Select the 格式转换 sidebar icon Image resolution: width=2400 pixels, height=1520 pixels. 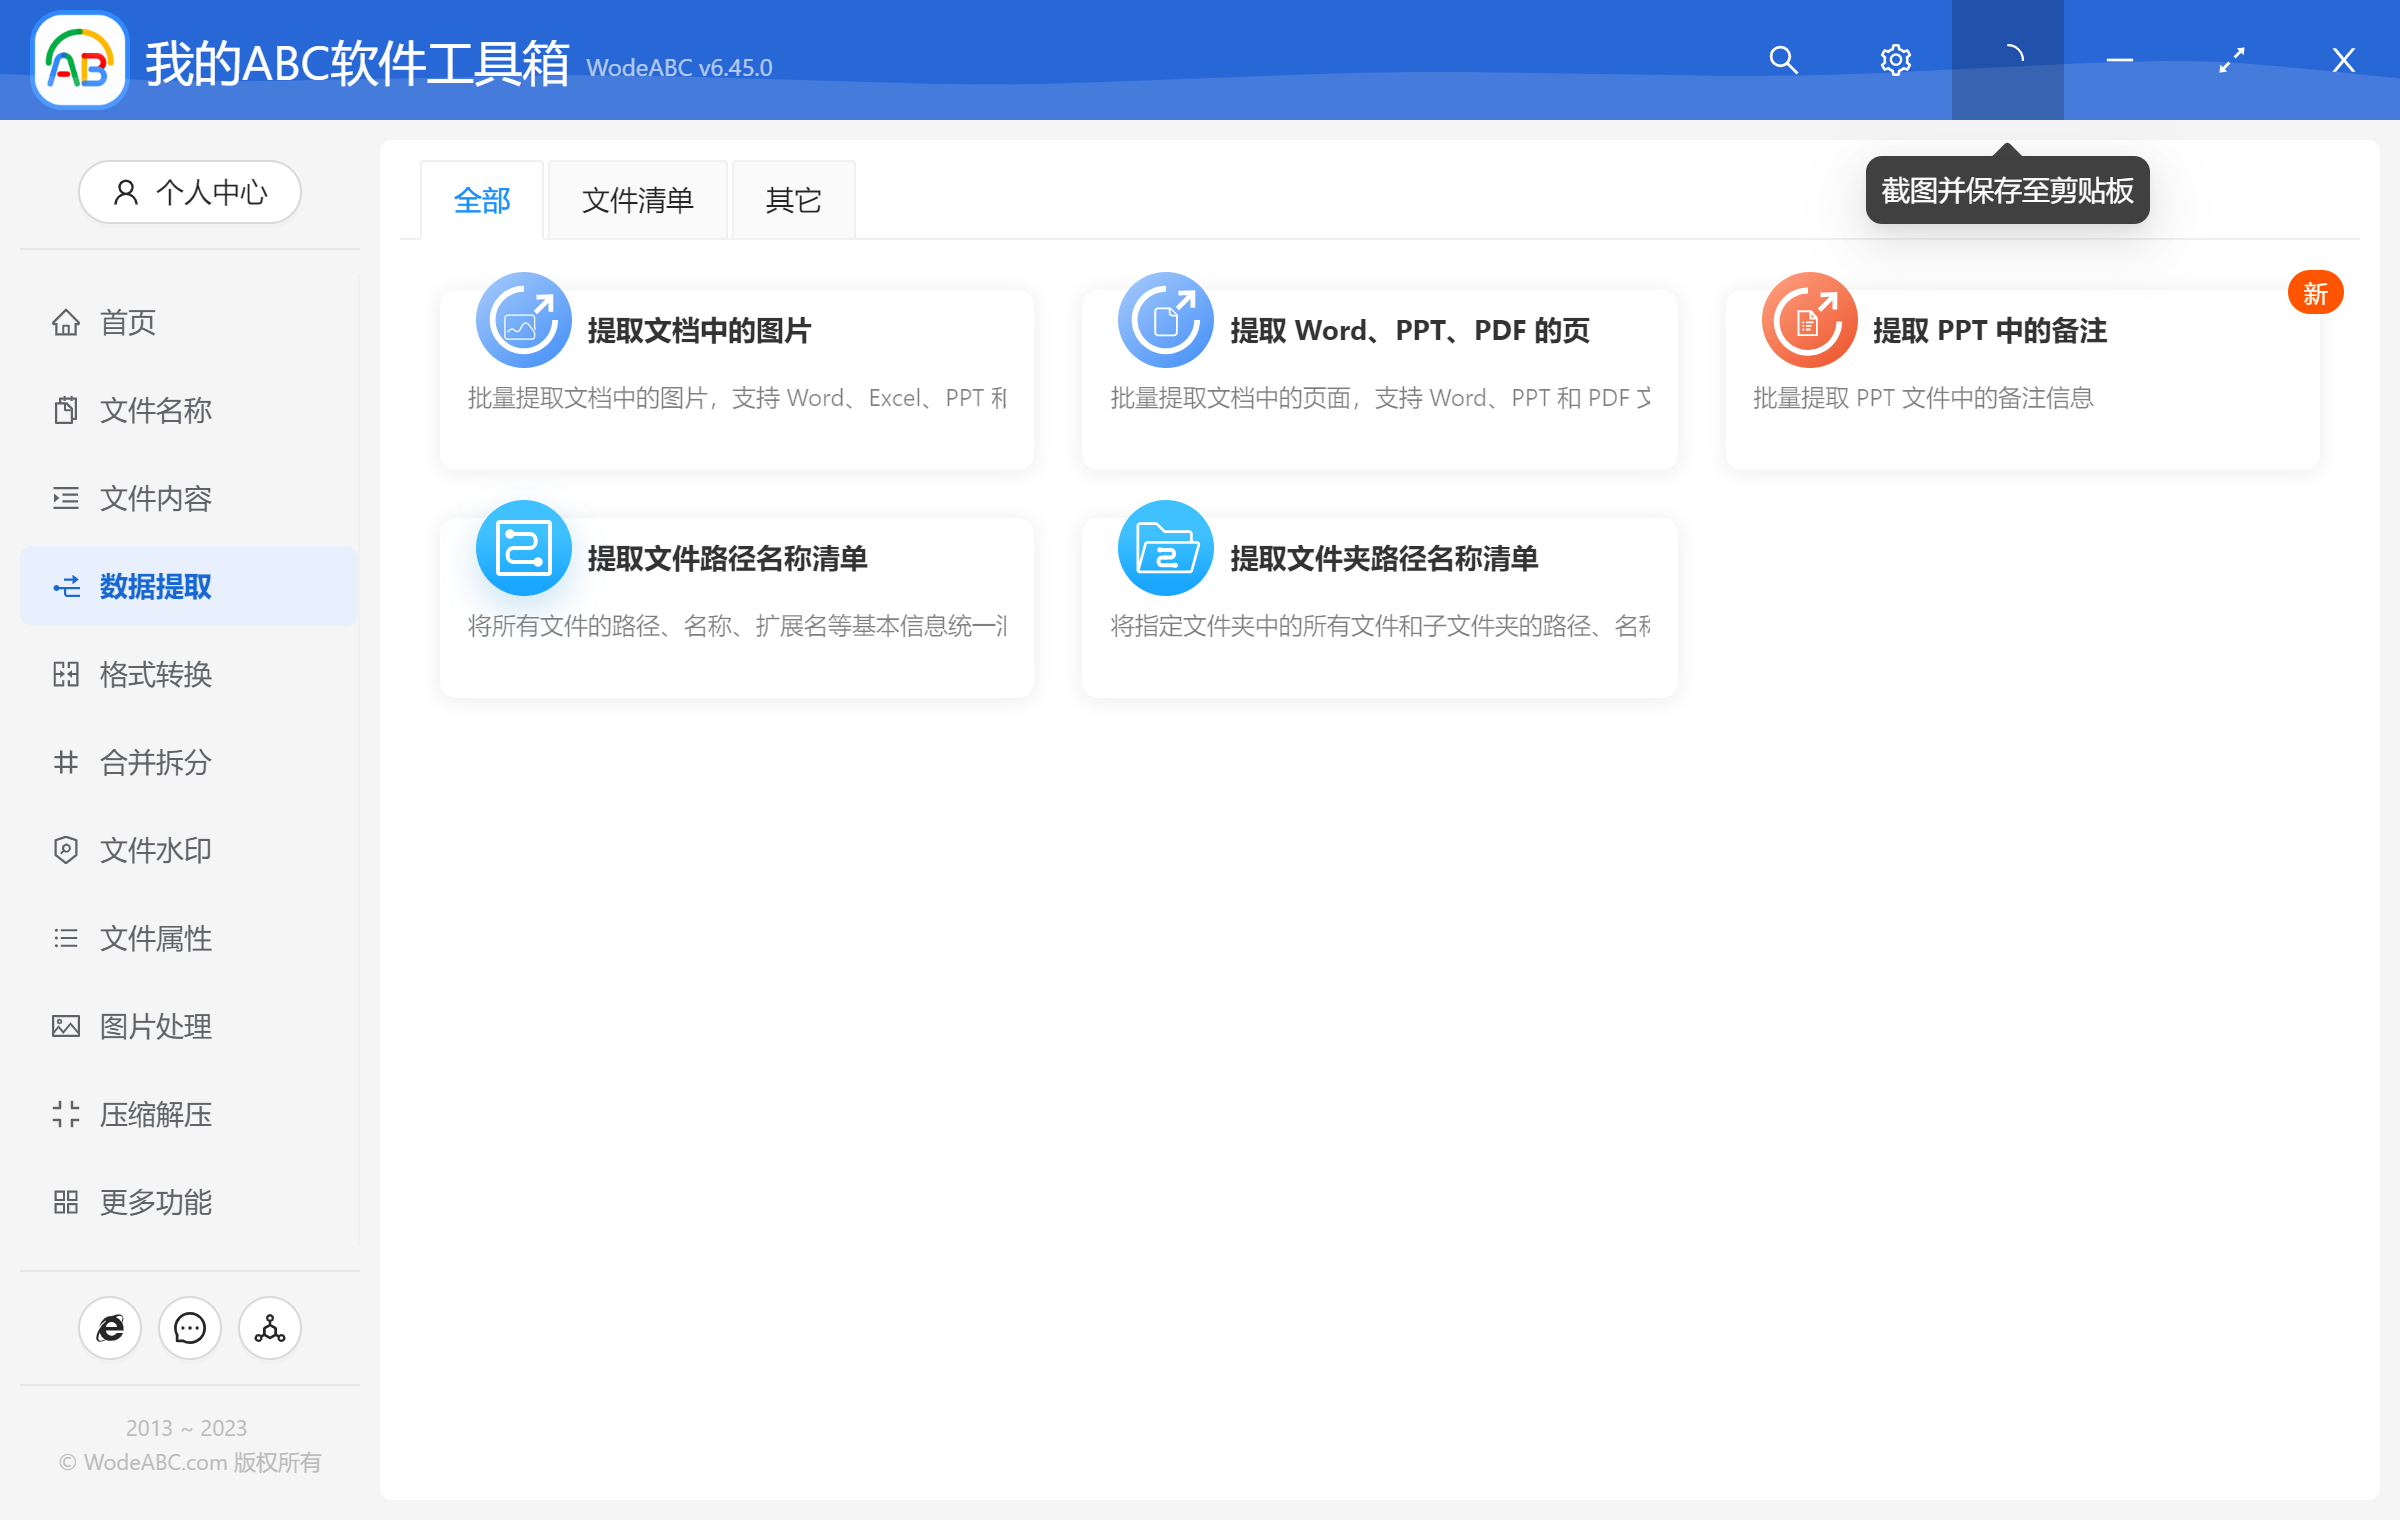click(66, 675)
